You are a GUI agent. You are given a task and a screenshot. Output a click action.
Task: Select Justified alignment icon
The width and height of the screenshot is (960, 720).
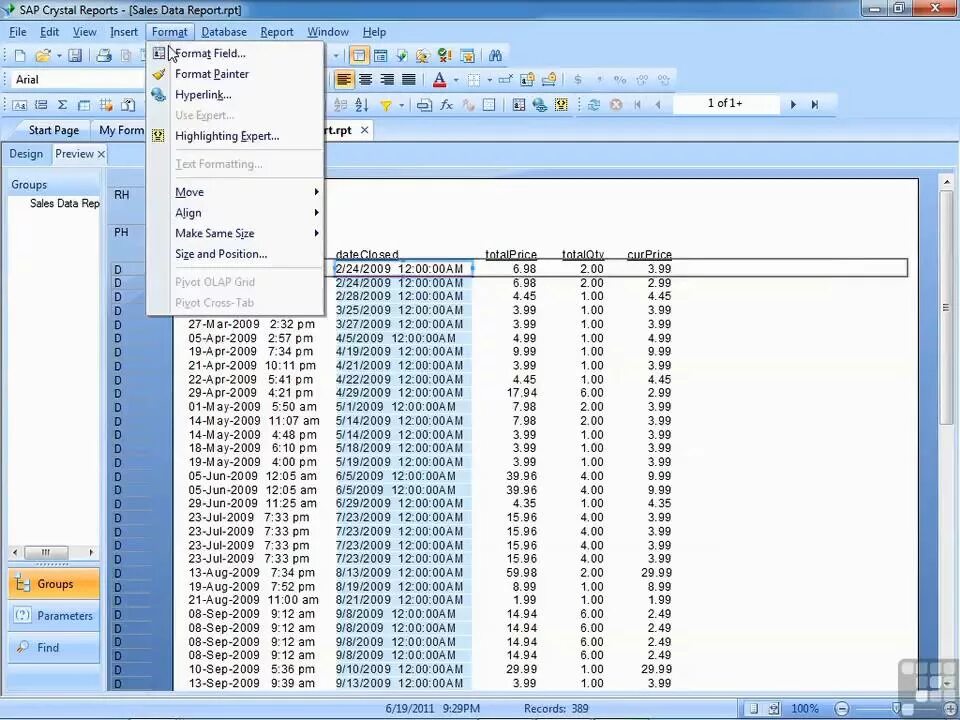(x=408, y=80)
